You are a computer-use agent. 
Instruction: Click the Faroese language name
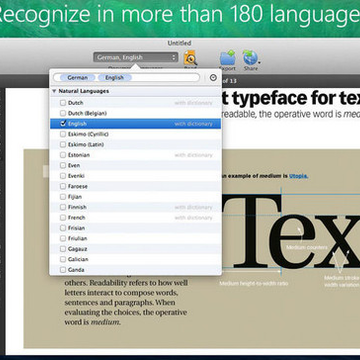coord(78,186)
